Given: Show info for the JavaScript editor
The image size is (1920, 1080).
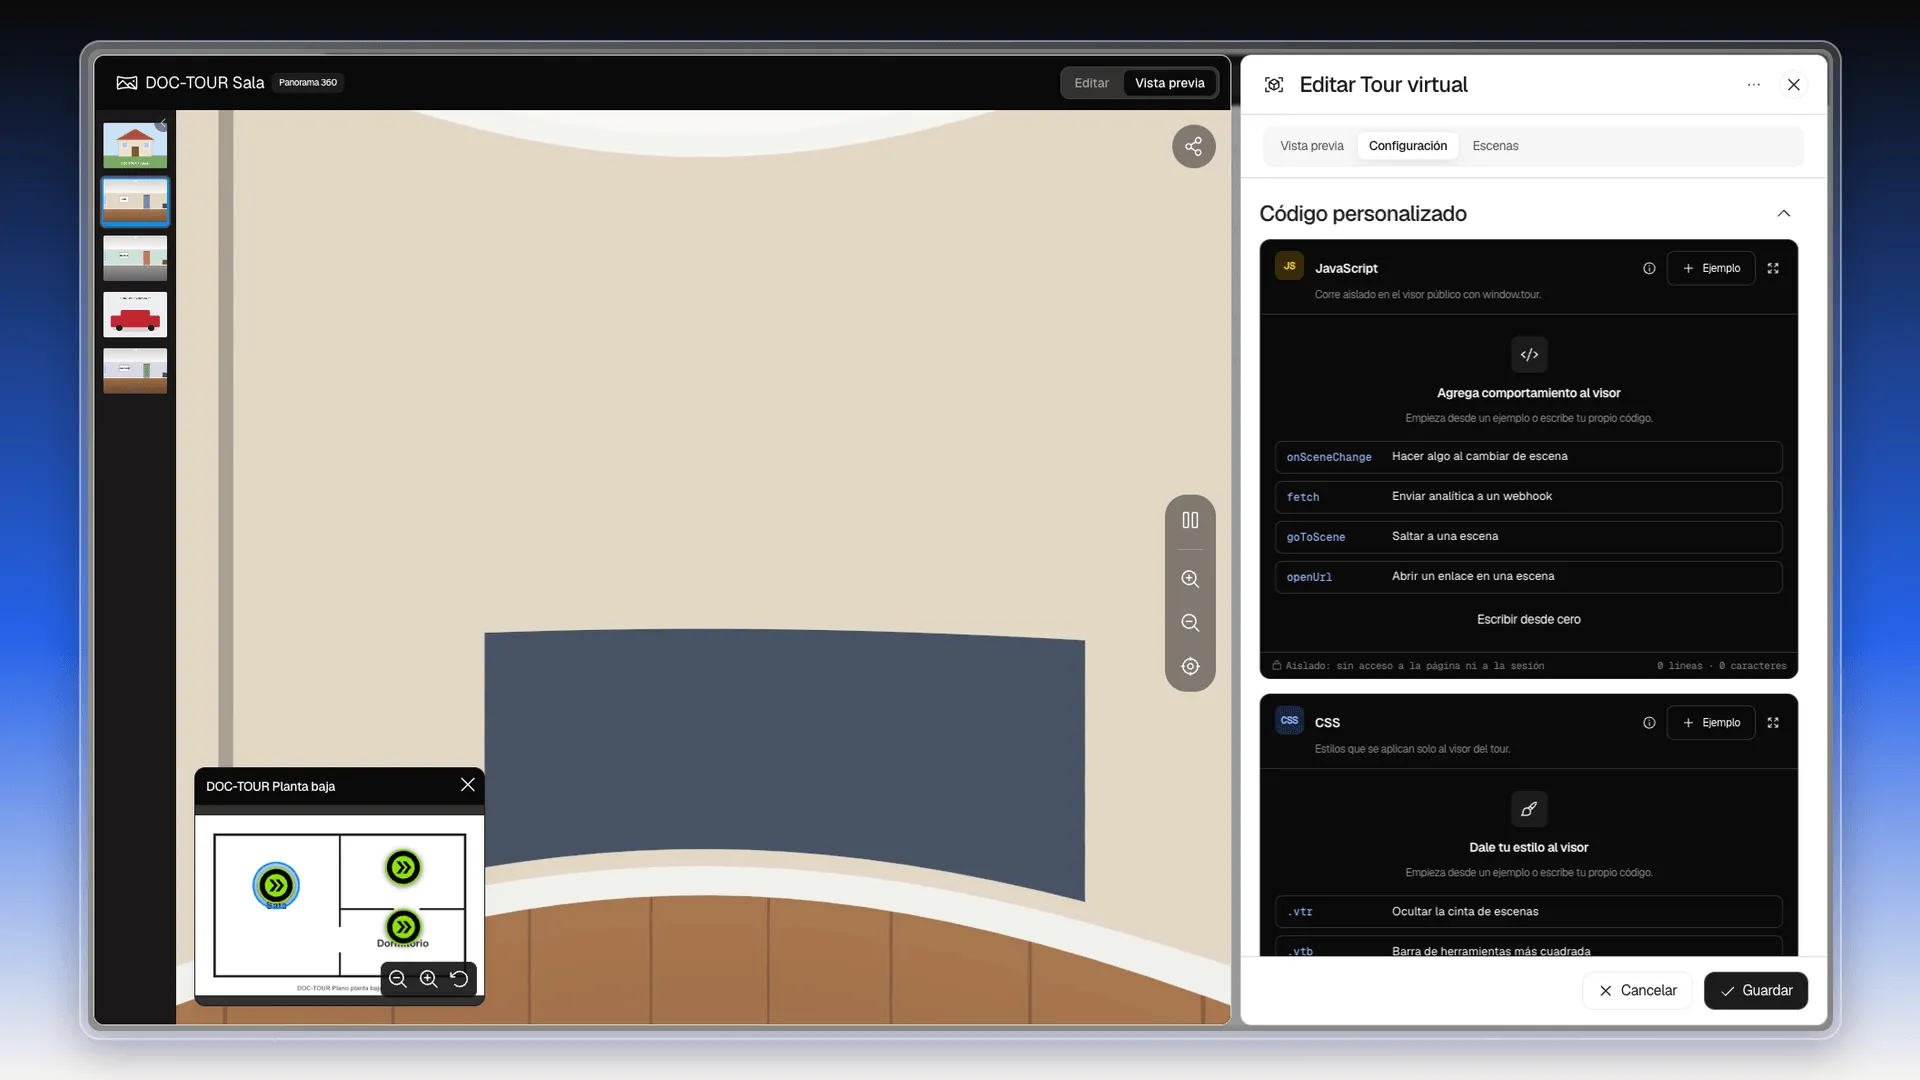Looking at the screenshot, I should [x=1649, y=268].
